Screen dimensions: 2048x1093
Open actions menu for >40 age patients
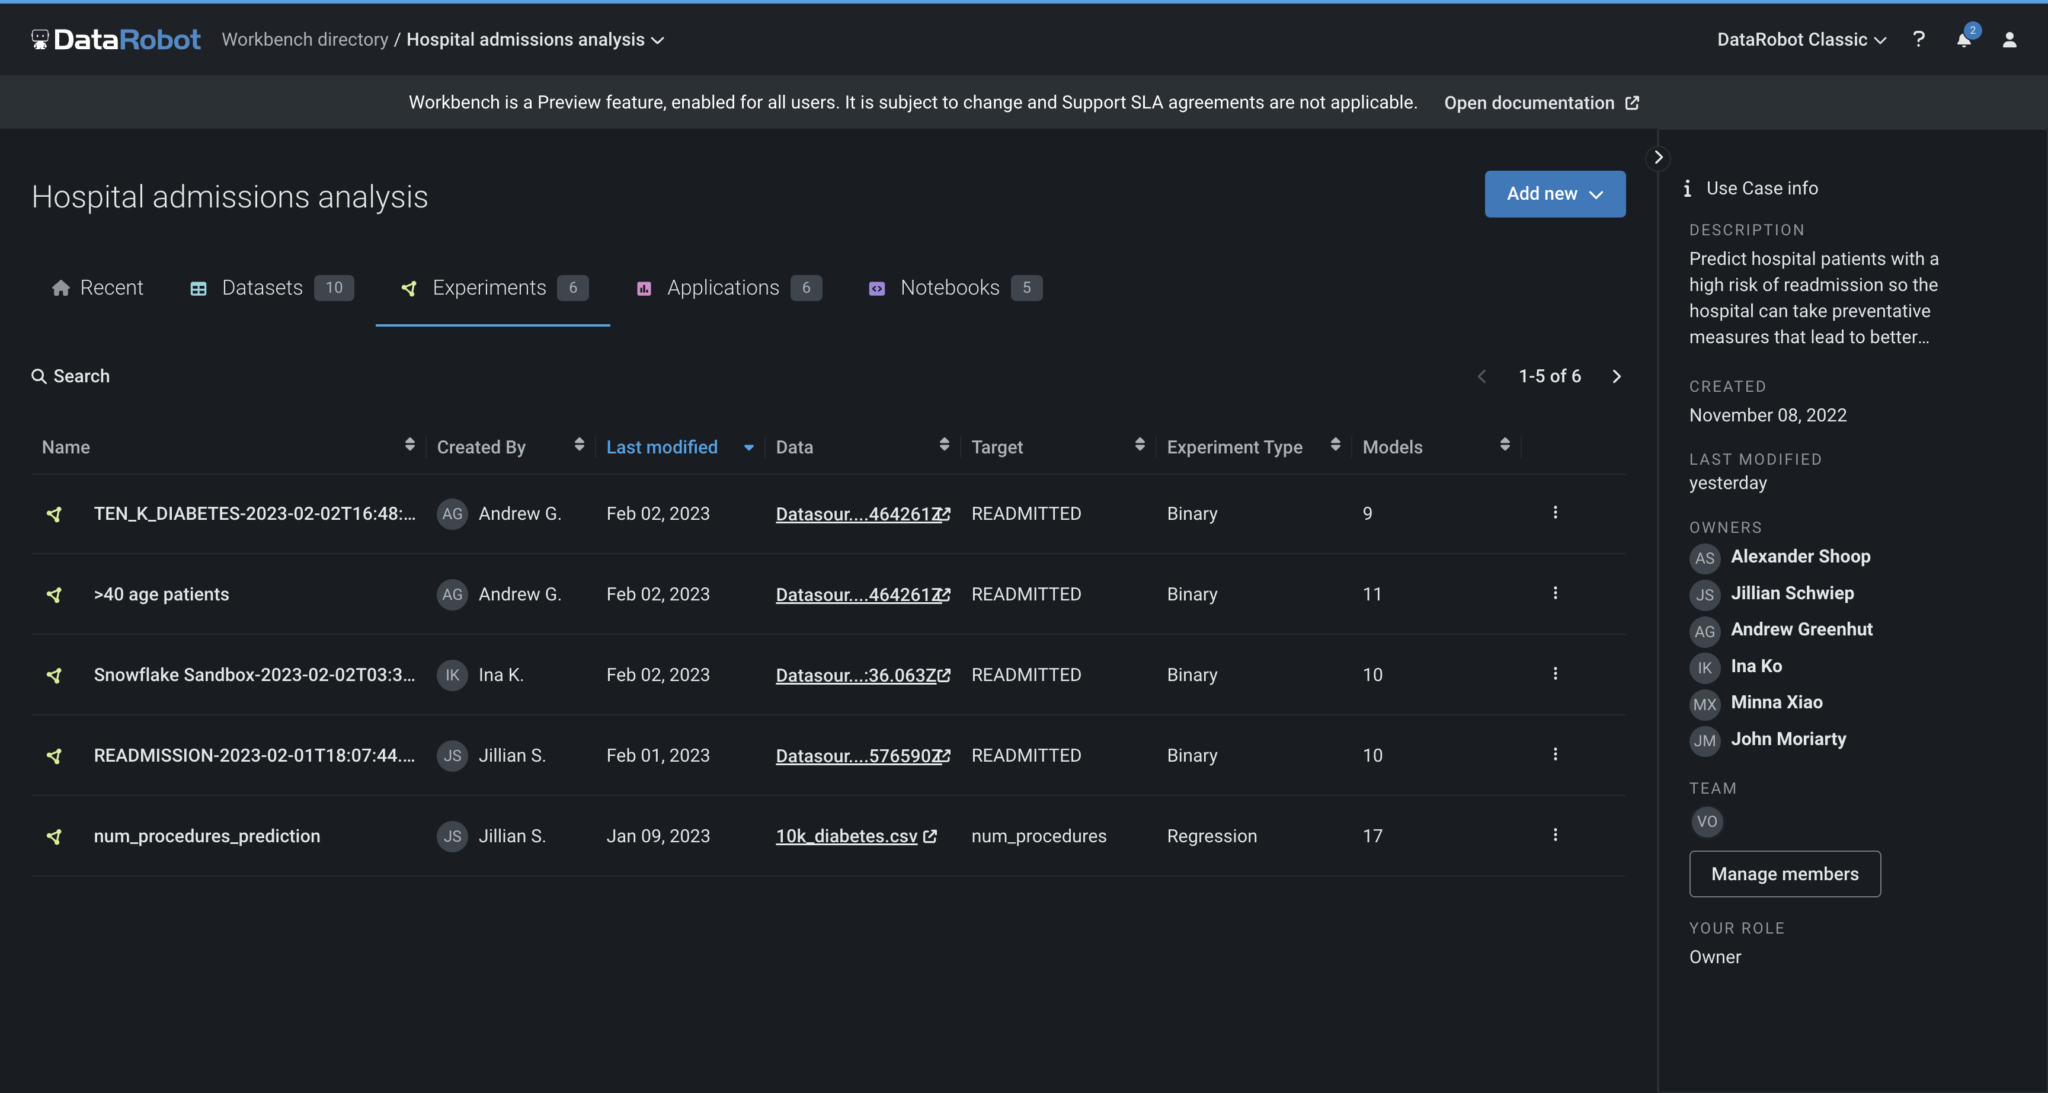point(1555,593)
